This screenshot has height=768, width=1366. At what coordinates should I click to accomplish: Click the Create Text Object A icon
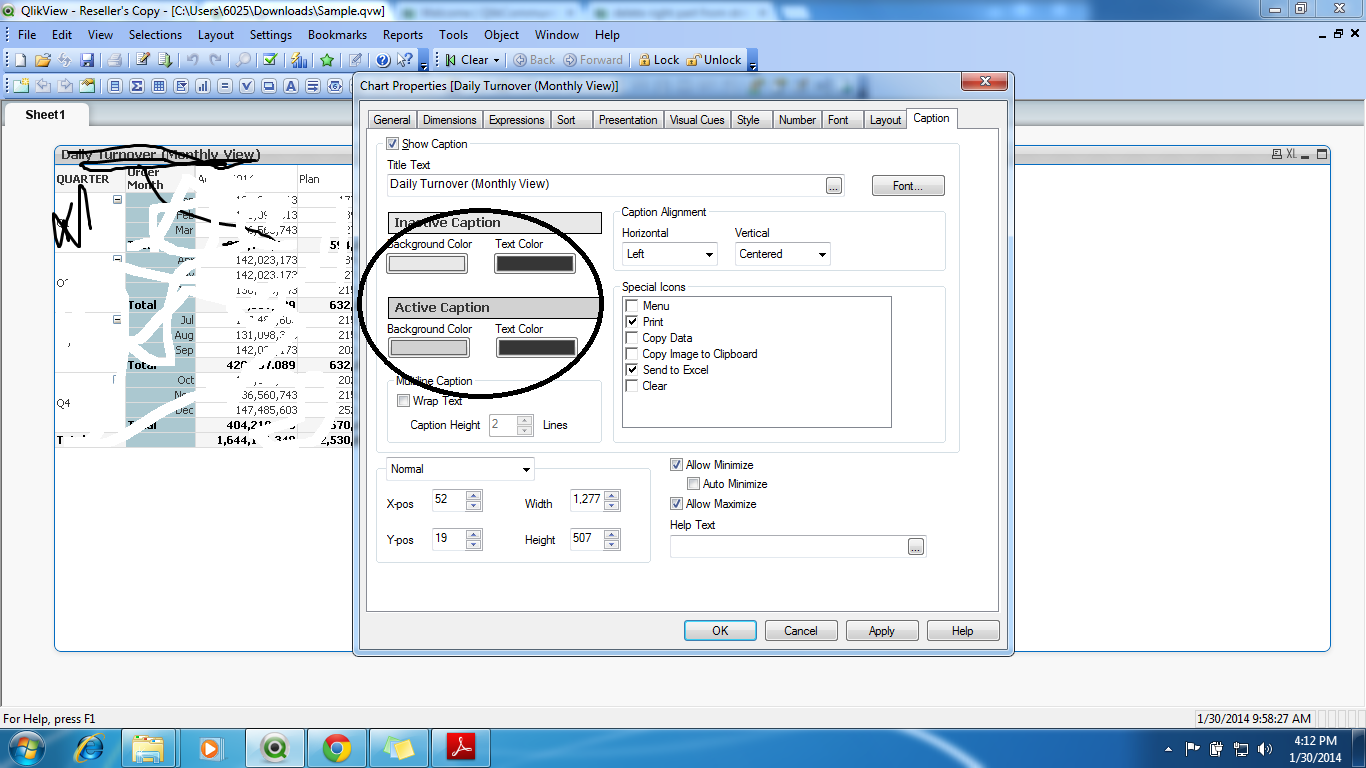coord(291,86)
